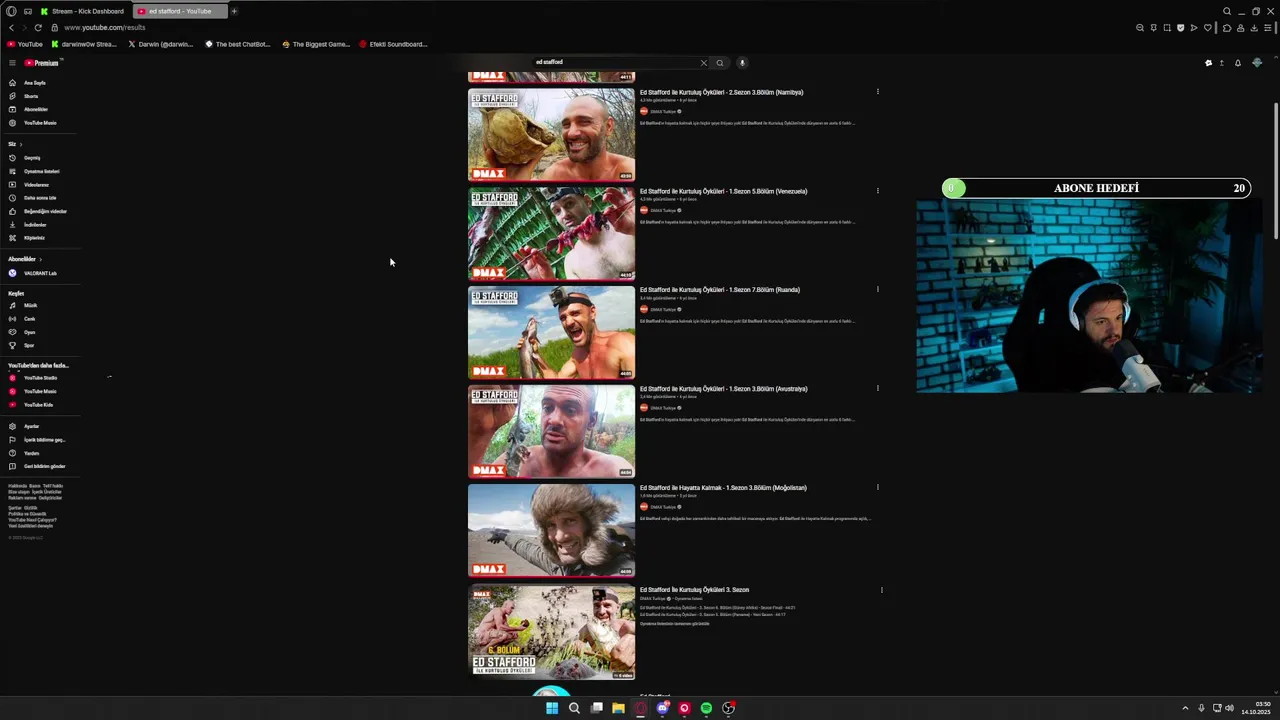Screen dimensions: 1280x720
Task: Open the Ruanda episode thumbnail
Action: [551, 333]
